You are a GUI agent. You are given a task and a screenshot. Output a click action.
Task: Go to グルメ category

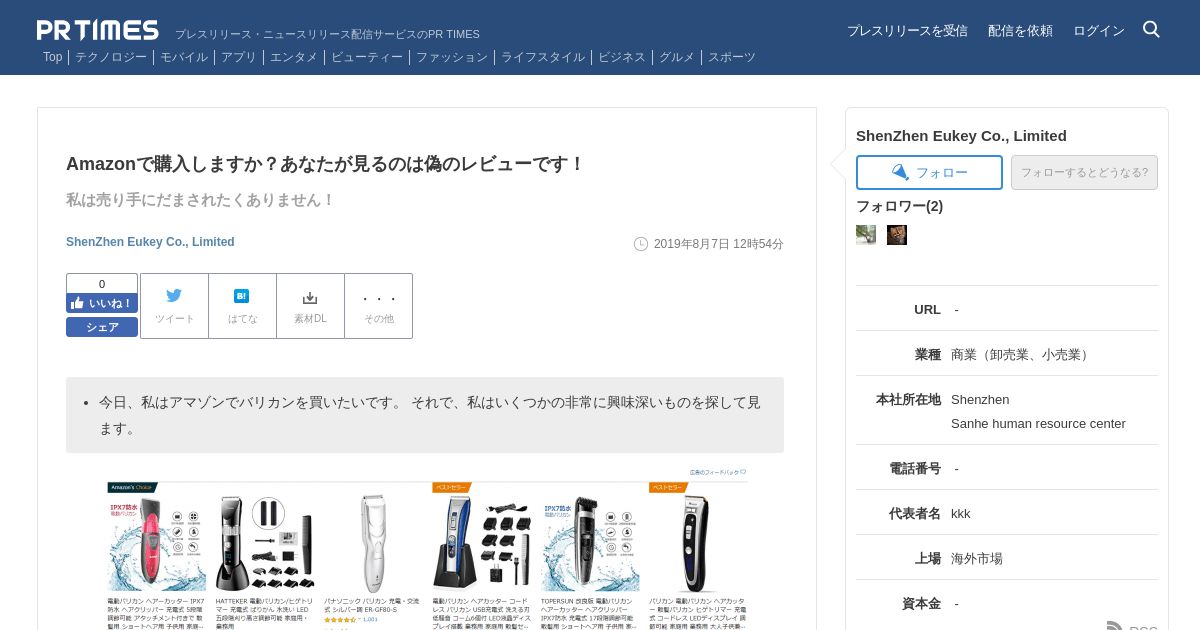677,57
